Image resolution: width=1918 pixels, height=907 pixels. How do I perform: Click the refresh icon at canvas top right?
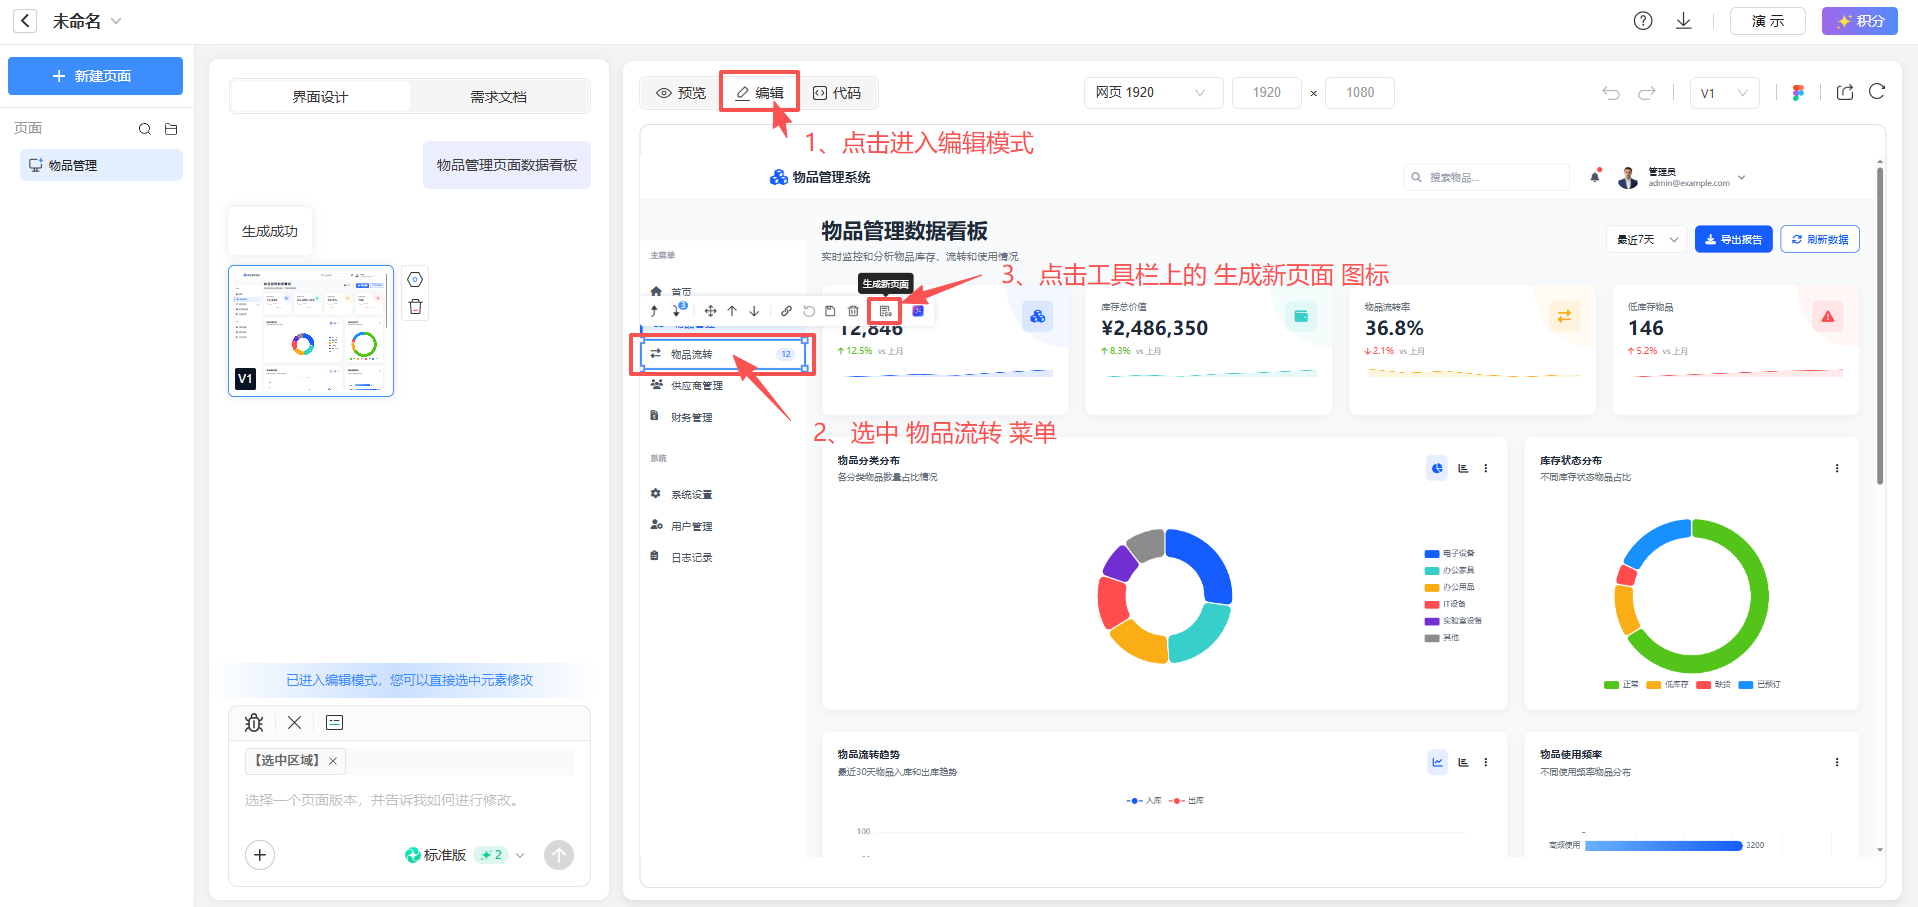click(x=1877, y=92)
